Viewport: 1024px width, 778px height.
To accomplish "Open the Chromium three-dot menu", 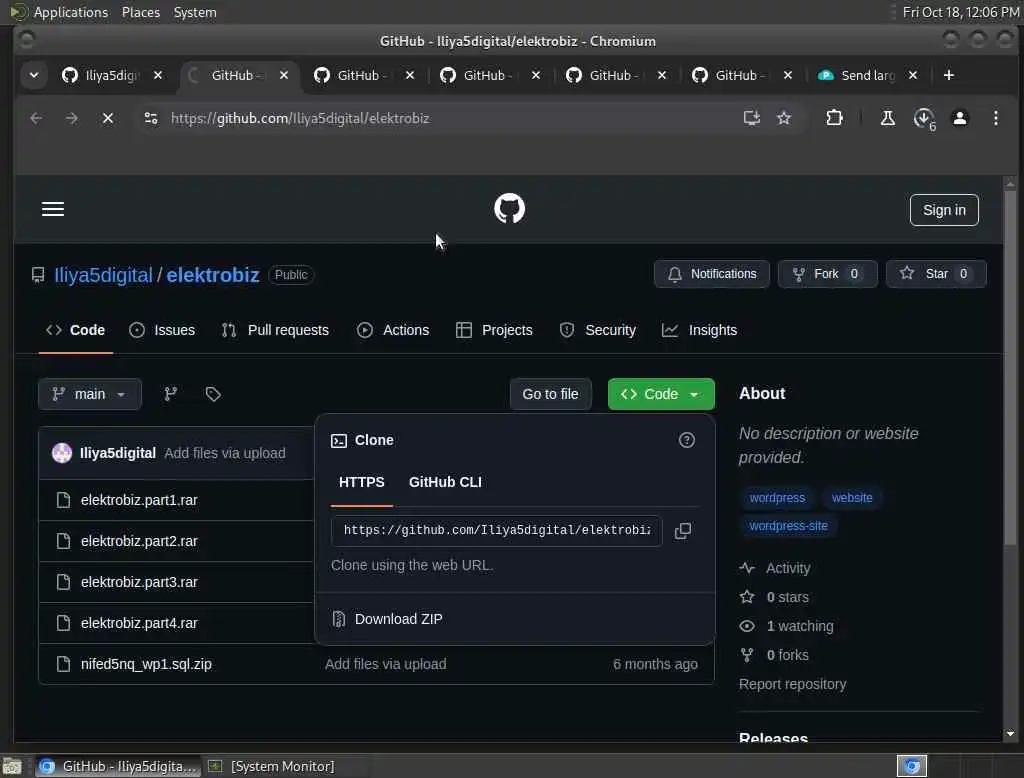I will (x=995, y=118).
